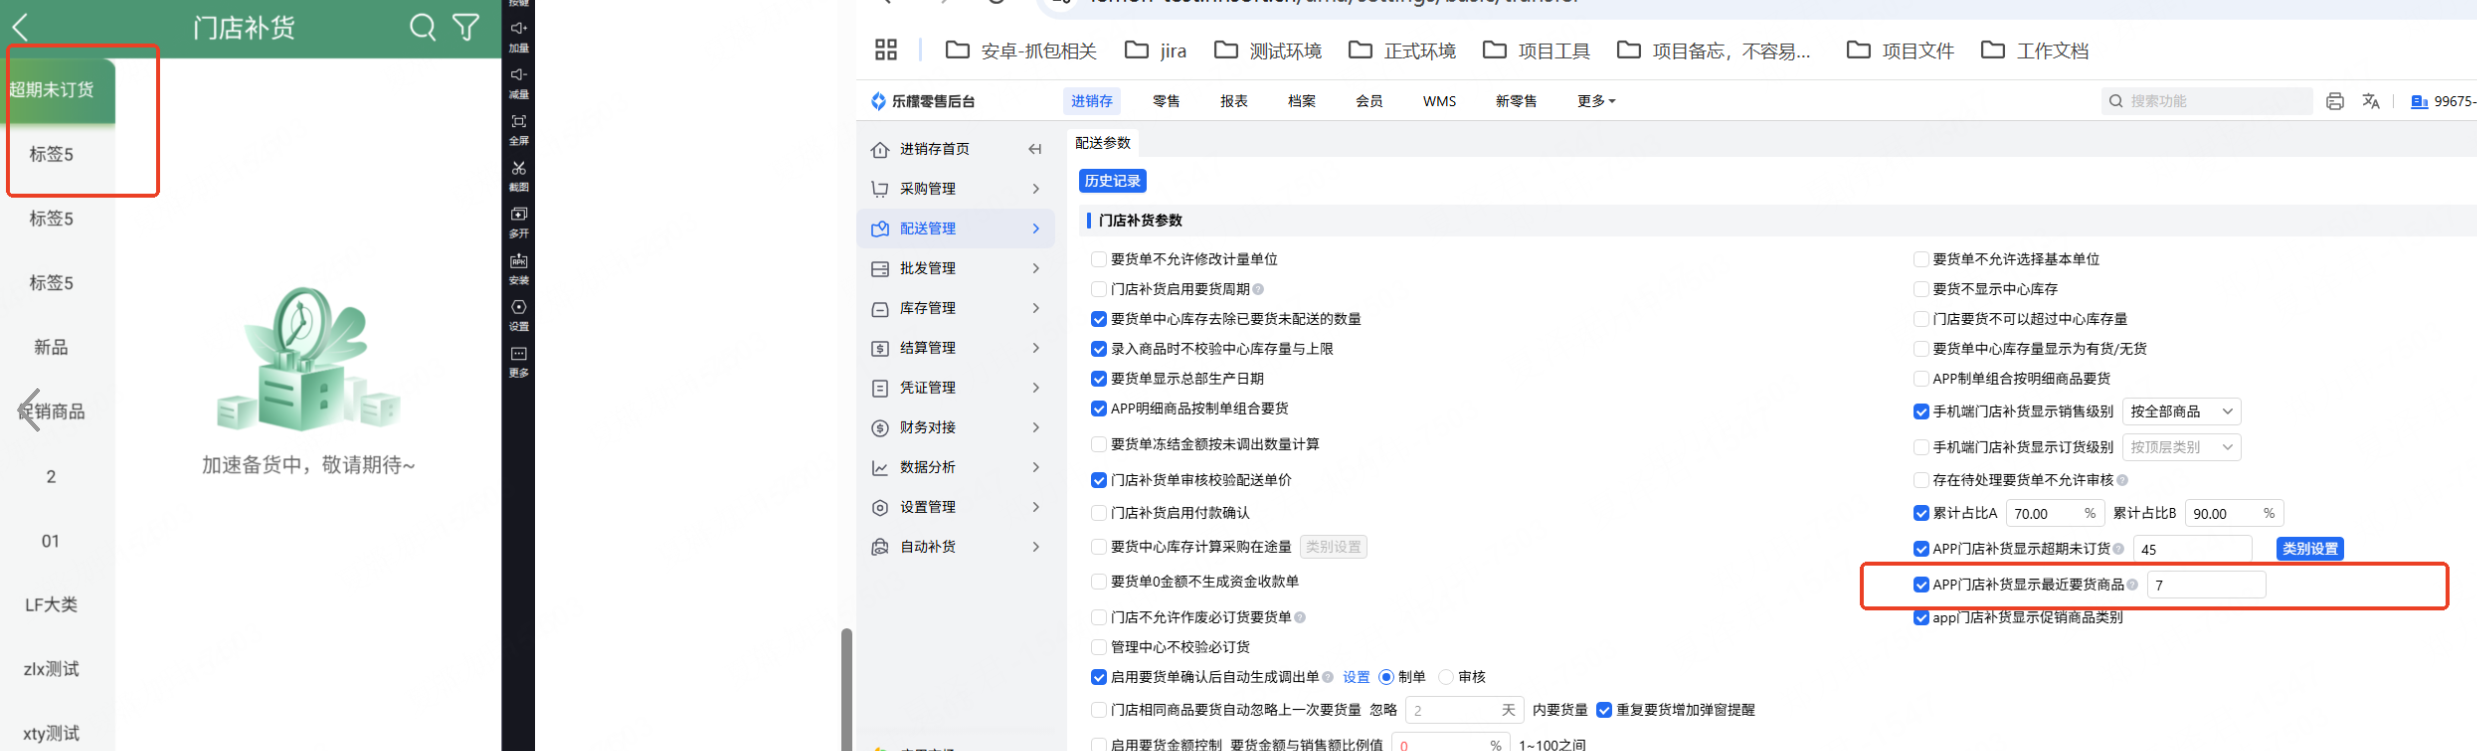Check 门店补货启用付款确认

(x=1099, y=513)
